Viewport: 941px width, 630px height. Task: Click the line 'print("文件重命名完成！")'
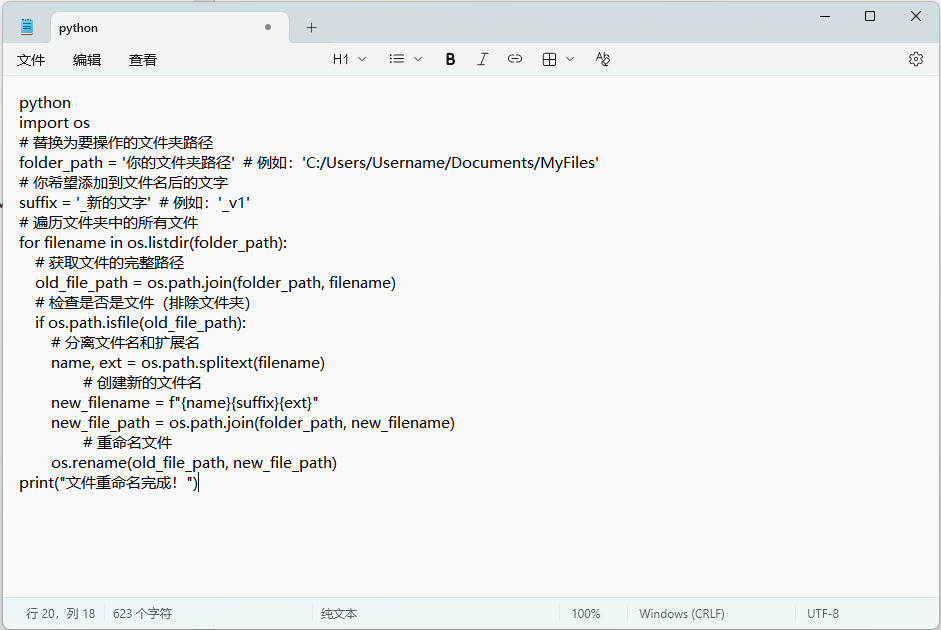pos(109,483)
